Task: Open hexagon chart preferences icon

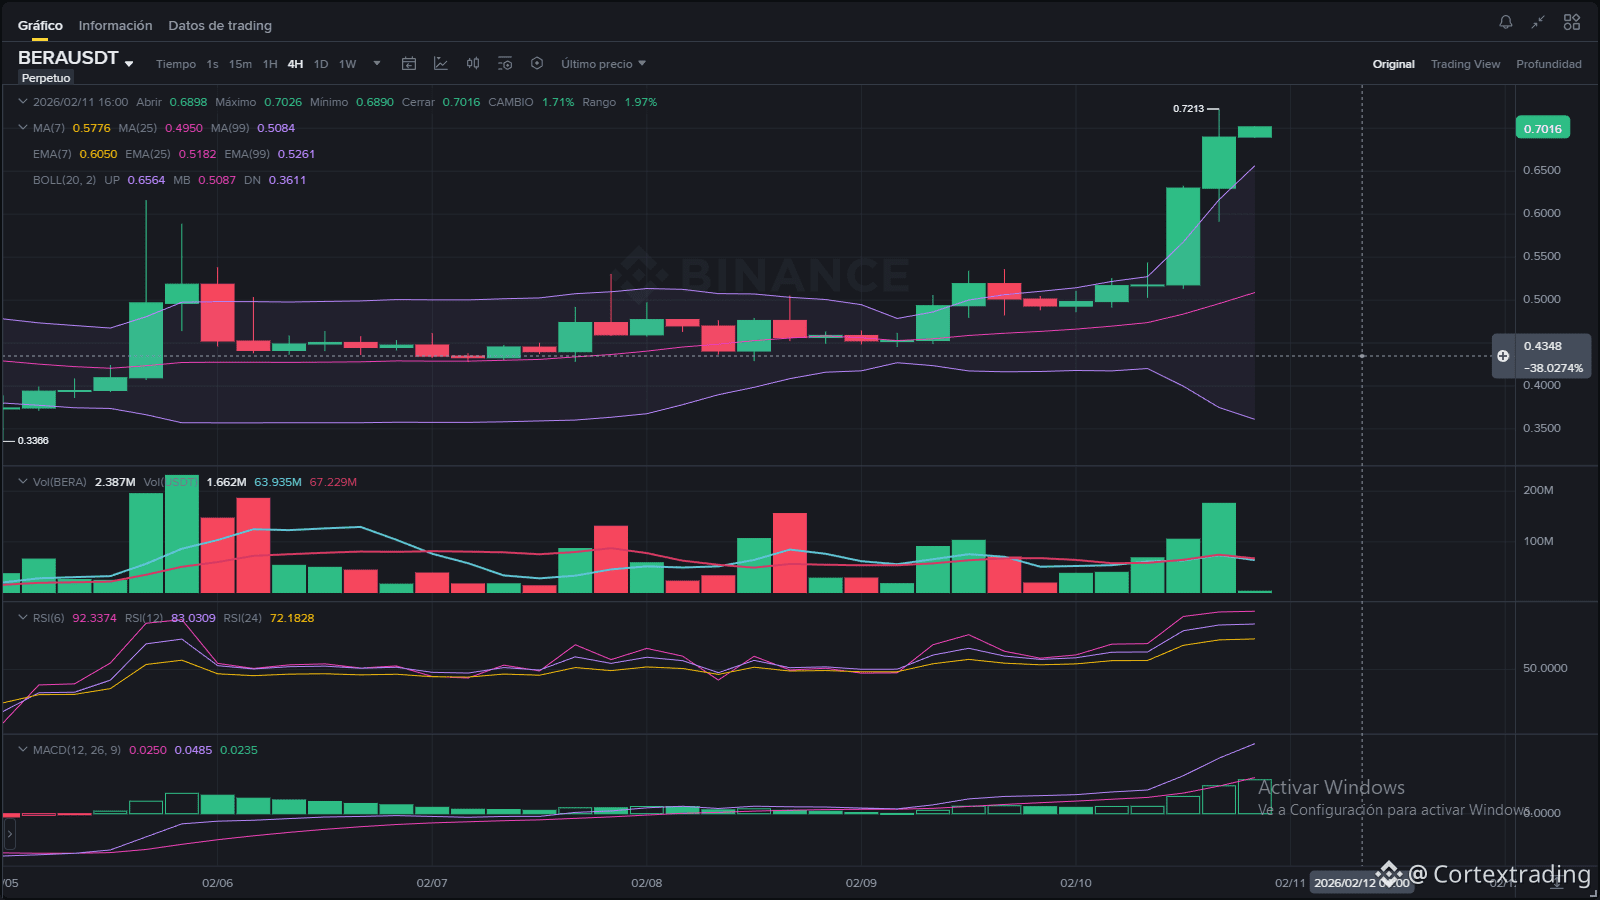Action: click(537, 64)
